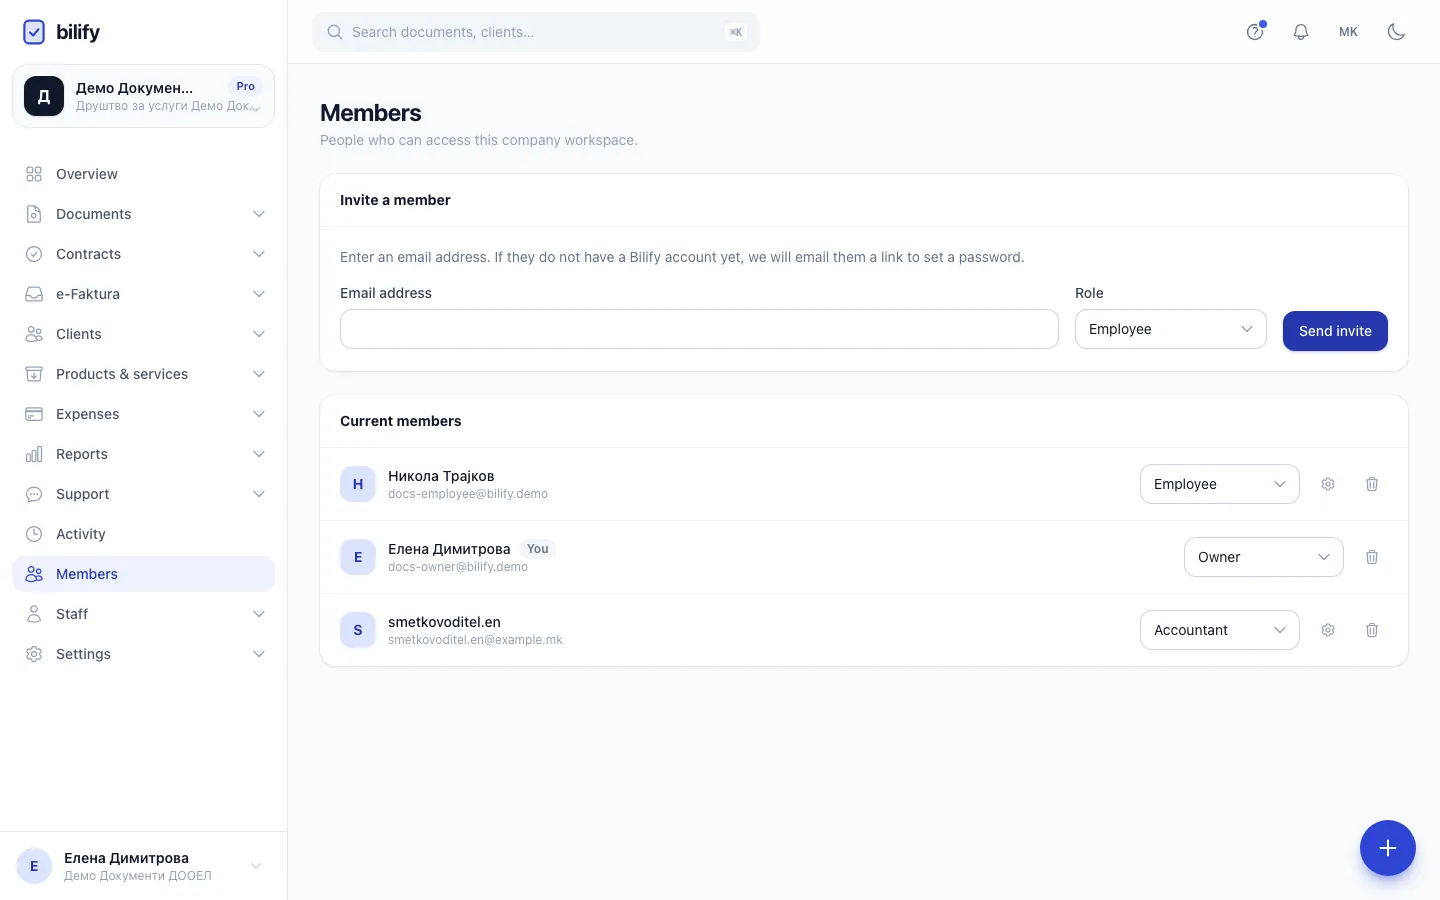Image resolution: width=1440 pixels, height=900 pixels.
Task: Click the company logo Д avatar
Action: (44, 96)
